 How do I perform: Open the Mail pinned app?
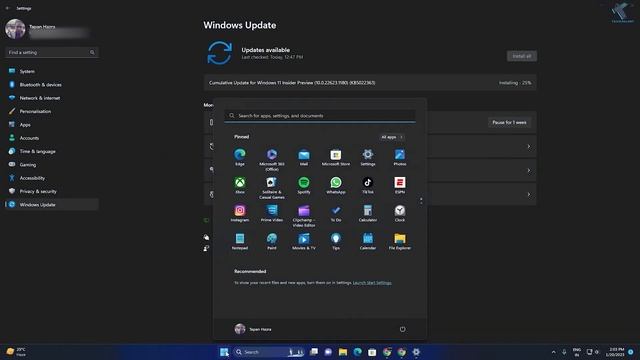(304, 157)
